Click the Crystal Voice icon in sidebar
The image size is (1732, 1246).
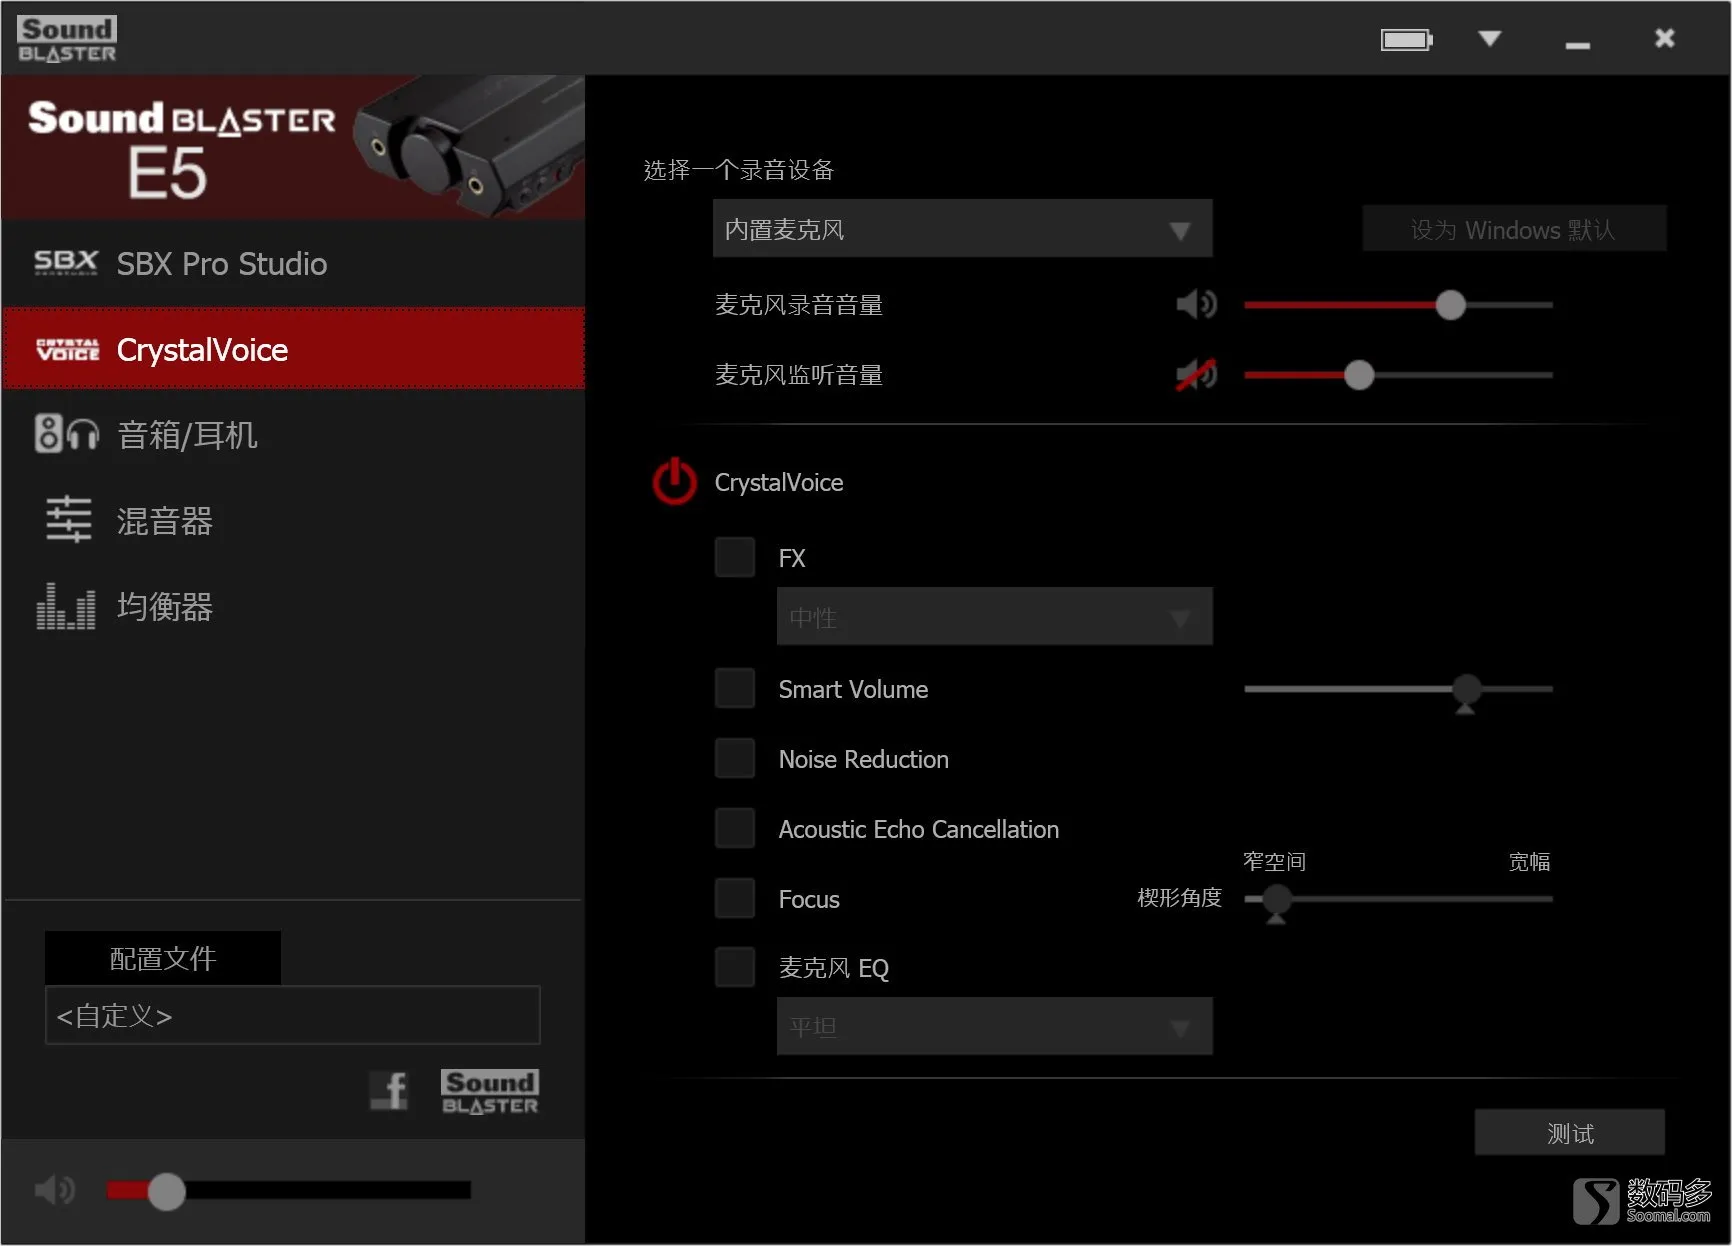[67, 349]
